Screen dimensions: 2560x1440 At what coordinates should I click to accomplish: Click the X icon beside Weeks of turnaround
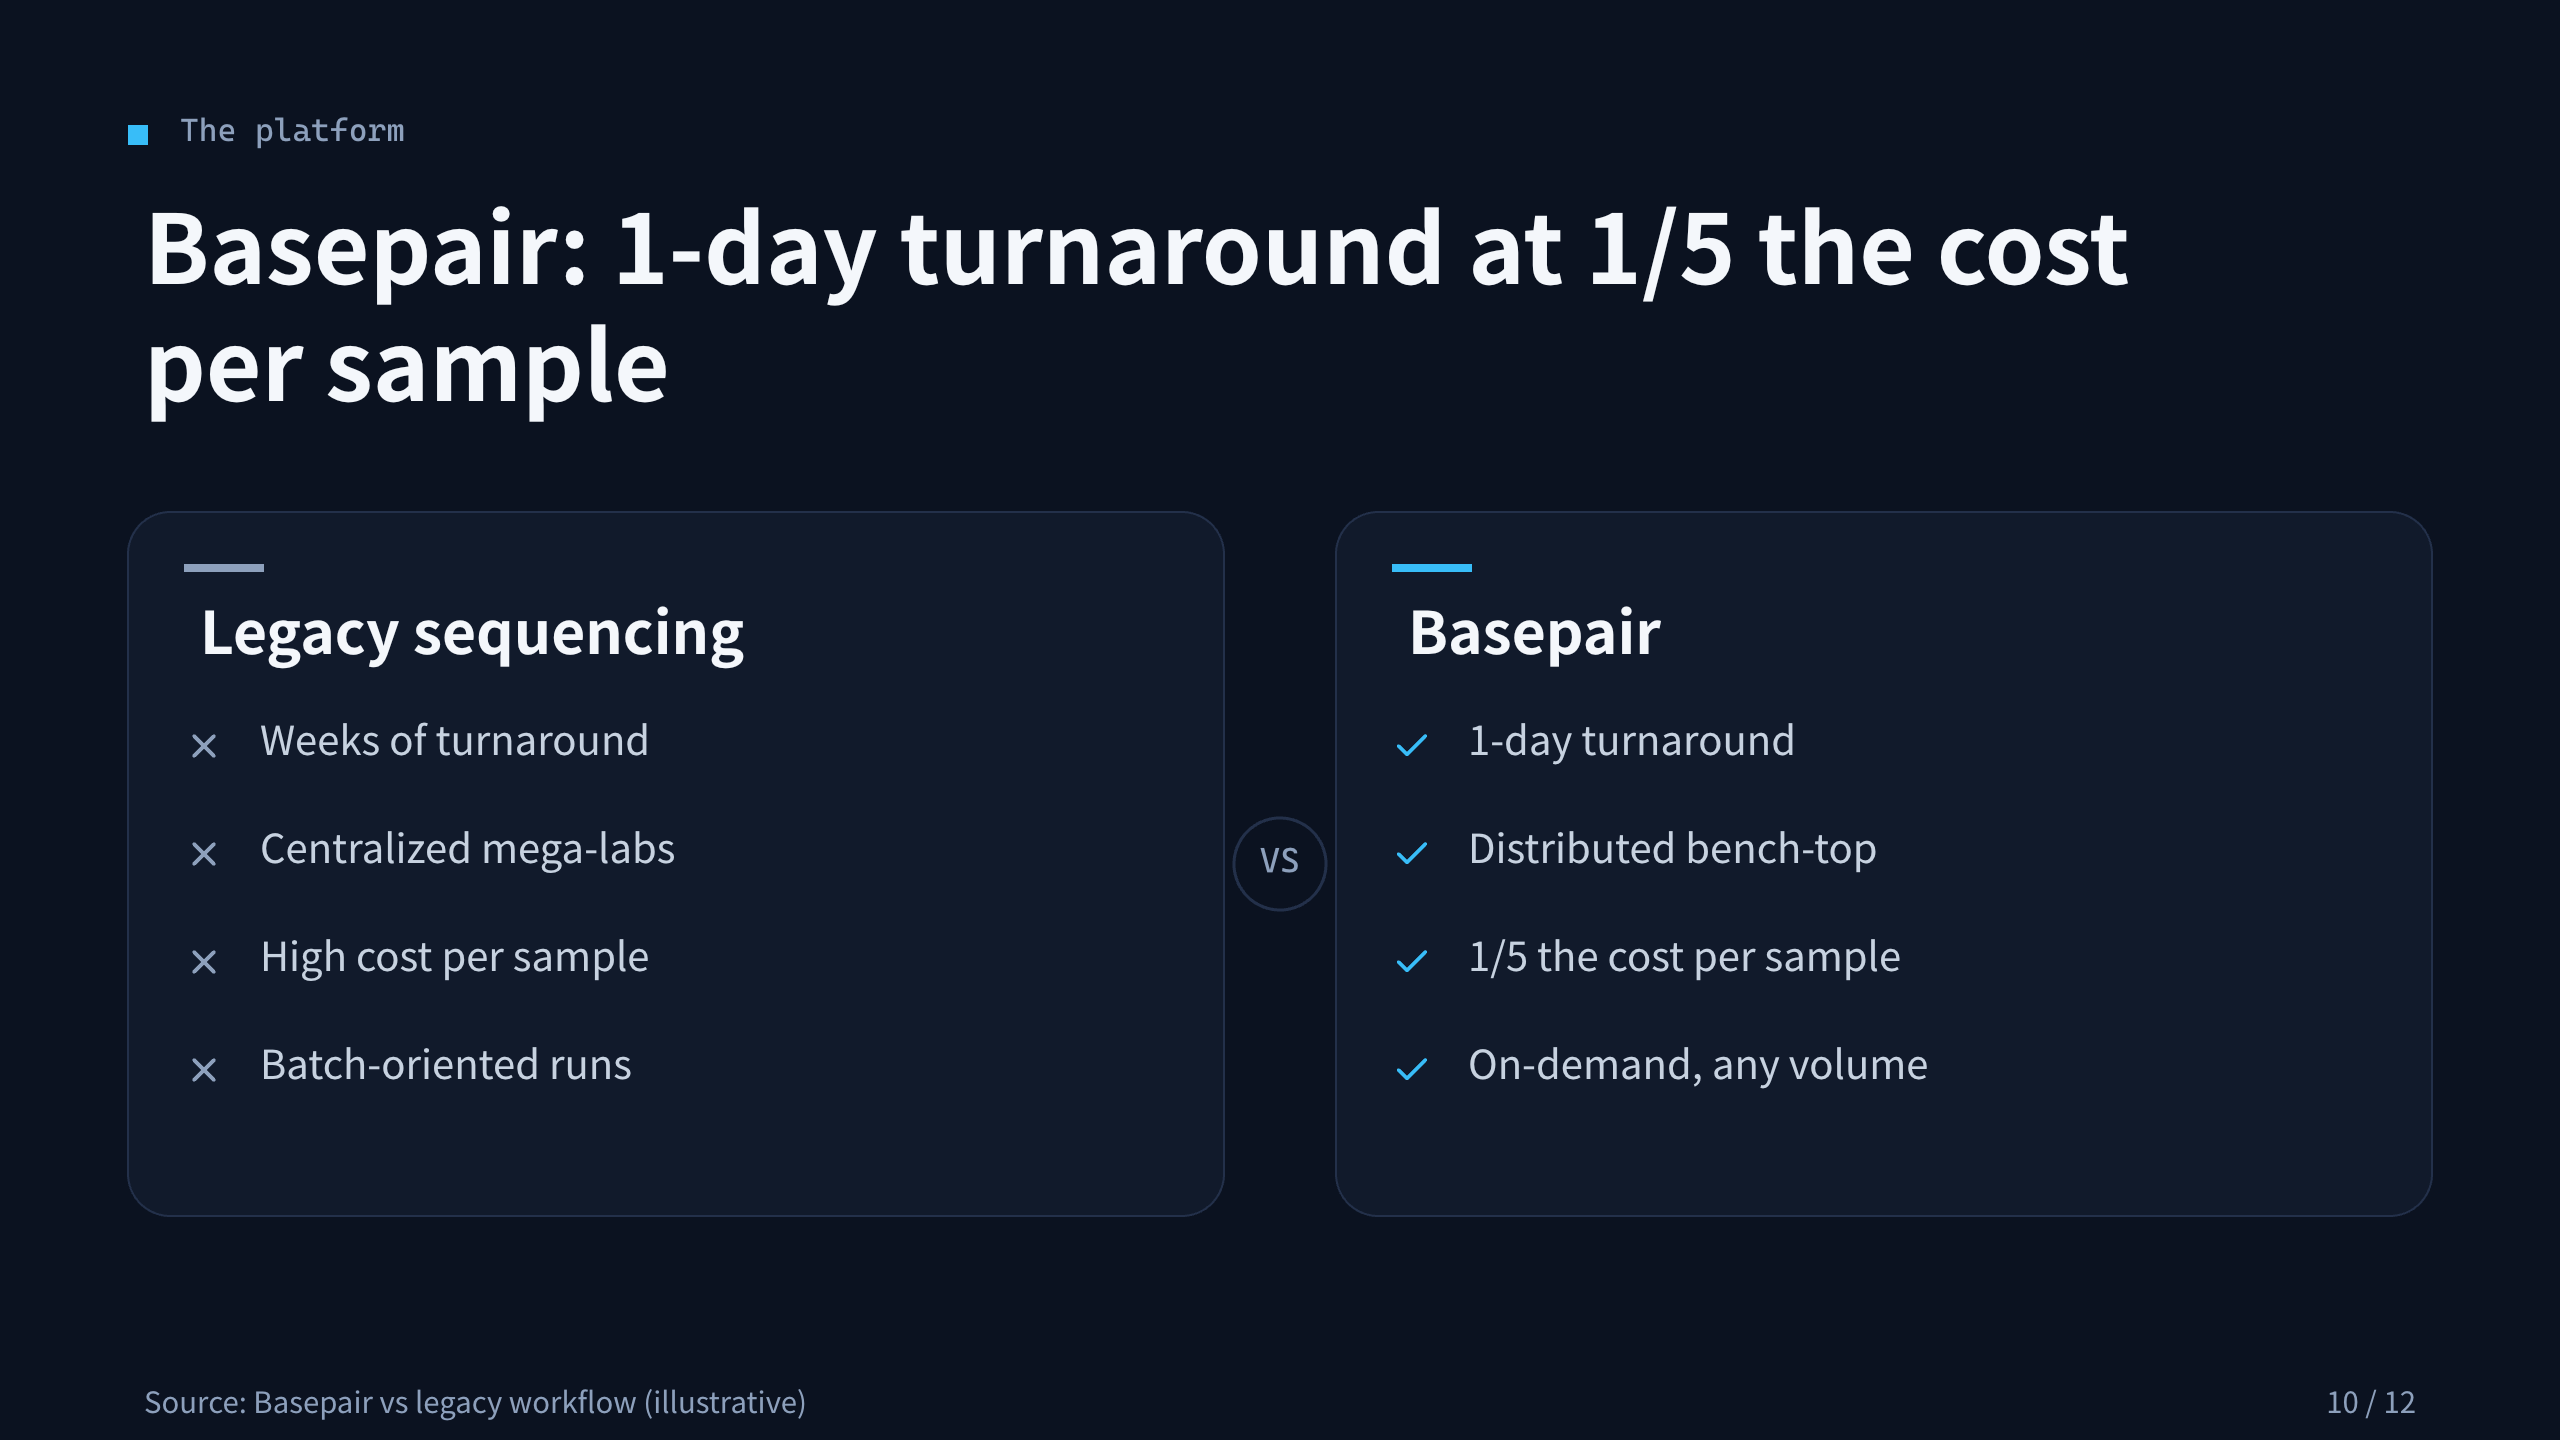[x=204, y=746]
